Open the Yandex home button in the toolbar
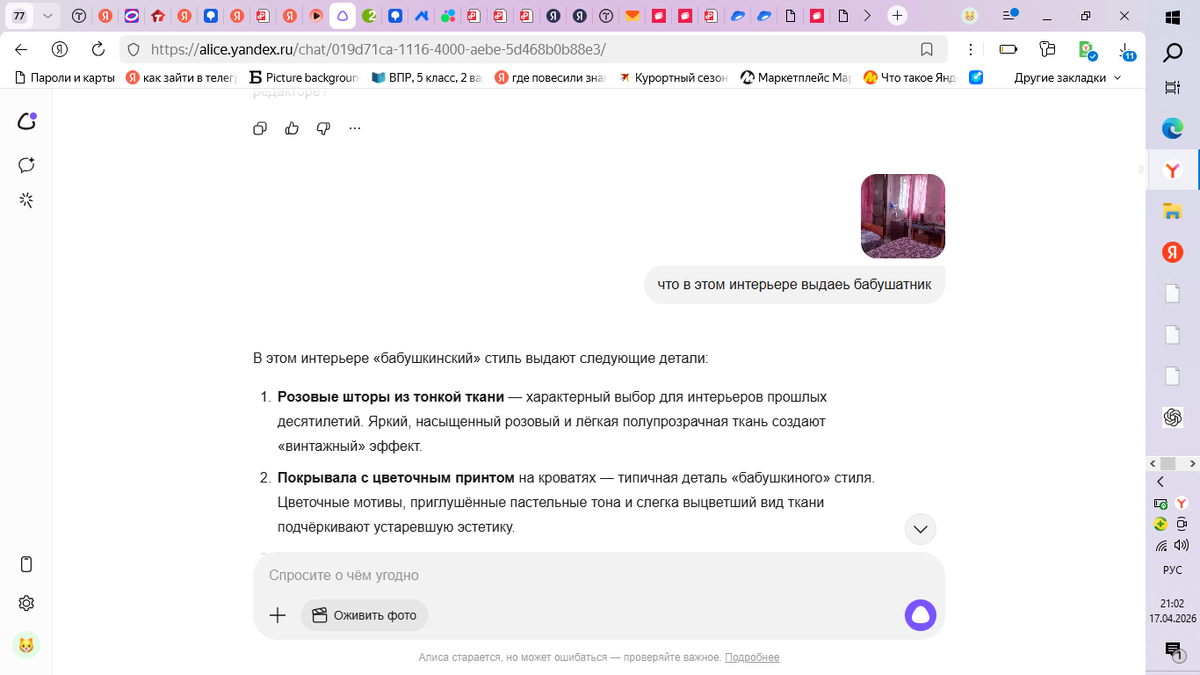Image resolution: width=1200 pixels, height=675 pixels. click(60, 49)
